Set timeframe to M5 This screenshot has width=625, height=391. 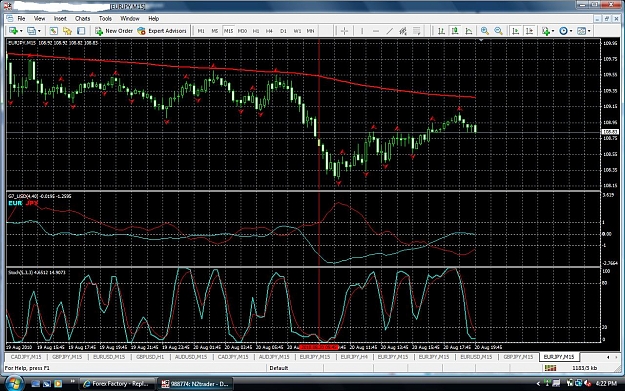click(214, 31)
